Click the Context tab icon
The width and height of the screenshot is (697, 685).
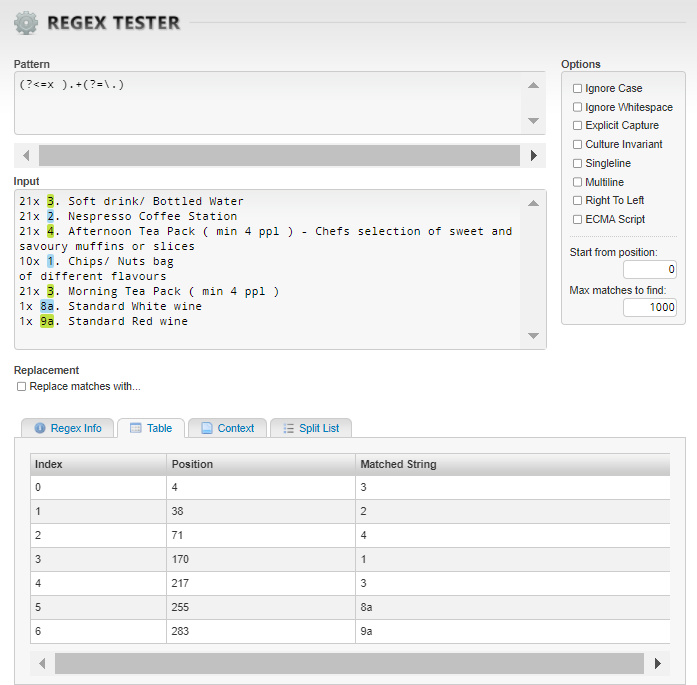206,428
